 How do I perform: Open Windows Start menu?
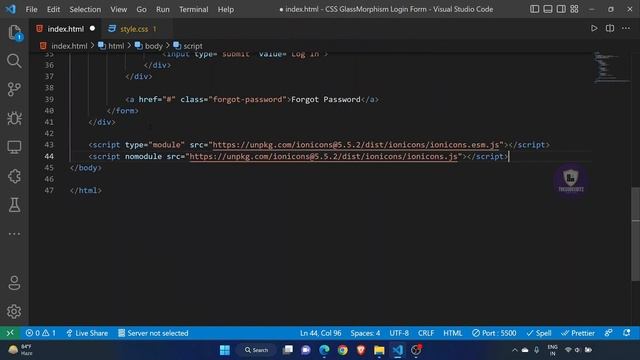225,350
